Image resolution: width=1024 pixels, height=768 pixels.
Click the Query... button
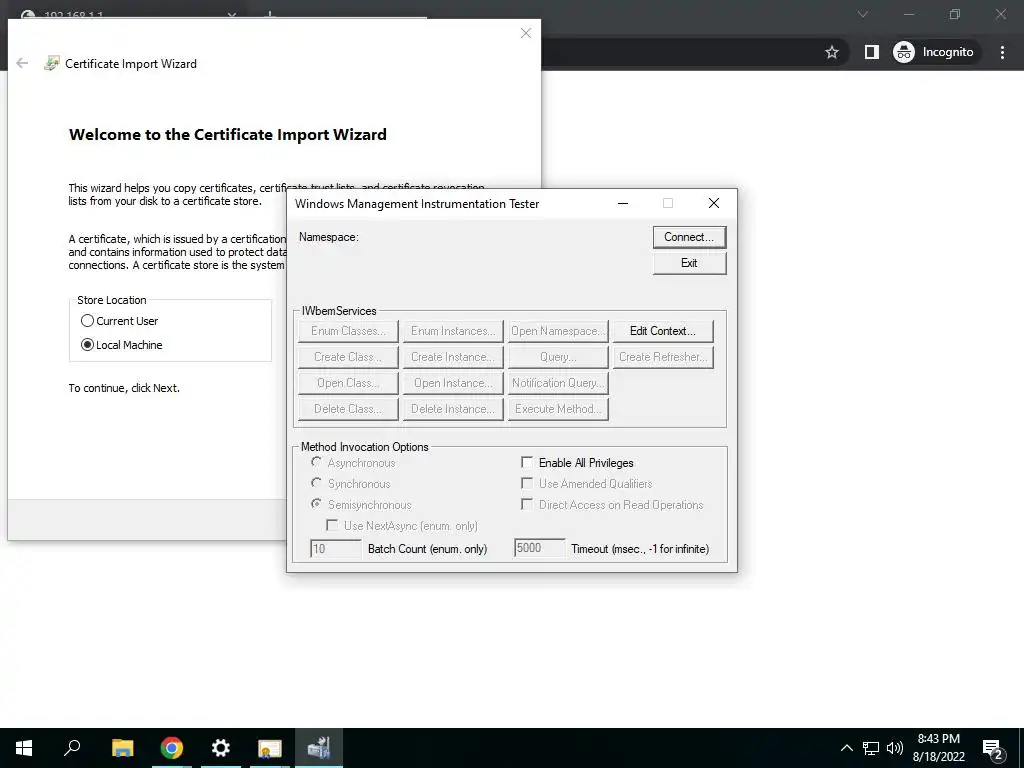pos(558,357)
